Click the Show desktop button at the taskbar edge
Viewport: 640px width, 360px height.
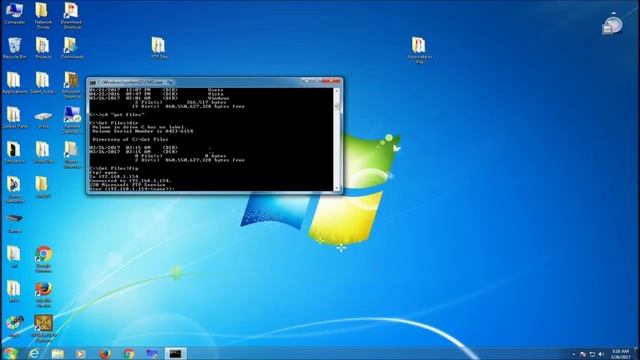click(637, 353)
